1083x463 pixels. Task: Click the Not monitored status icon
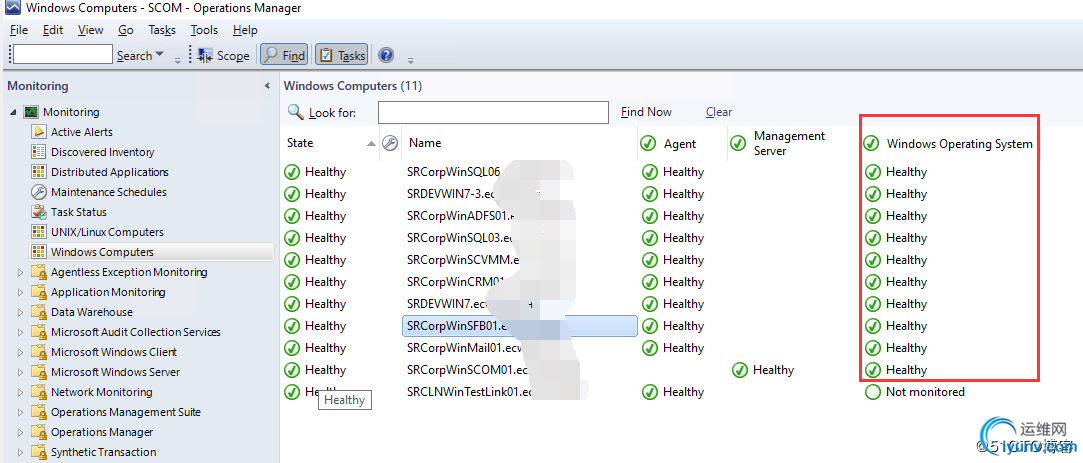click(x=873, y=392)
